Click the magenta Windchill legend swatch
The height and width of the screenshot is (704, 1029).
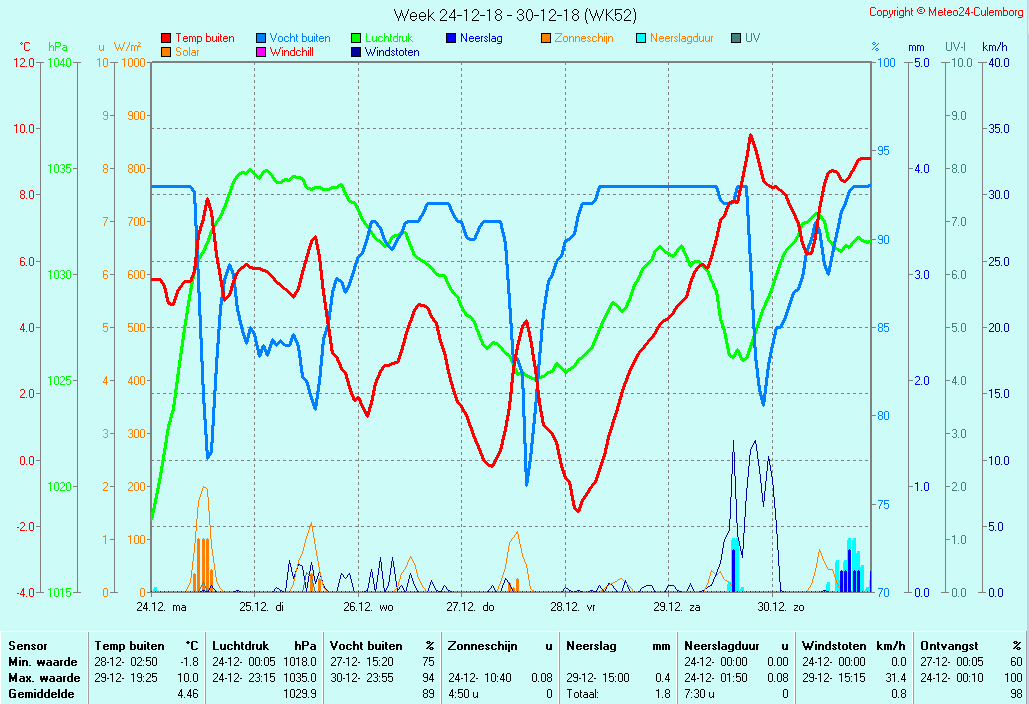[261, 52]
